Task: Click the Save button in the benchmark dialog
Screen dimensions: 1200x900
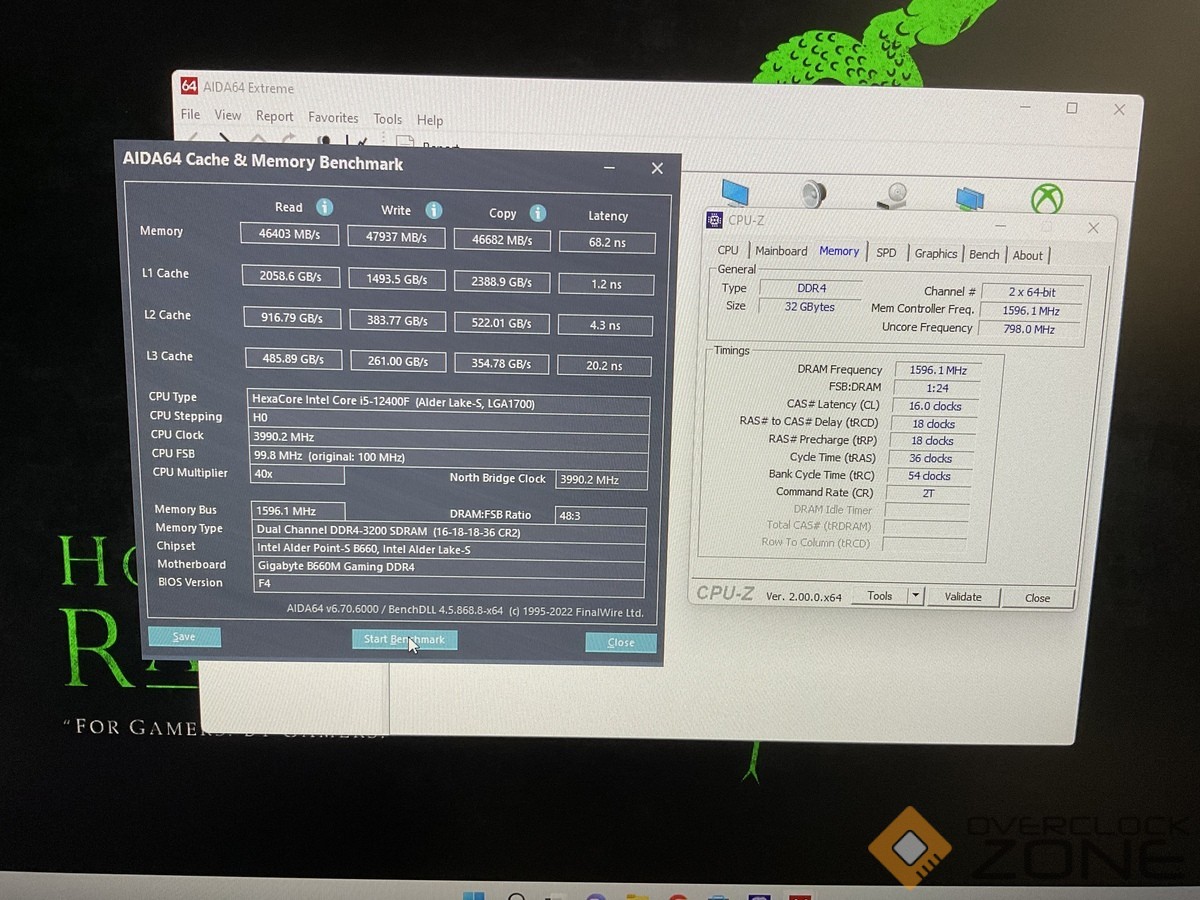Action: tap(184, 636)
